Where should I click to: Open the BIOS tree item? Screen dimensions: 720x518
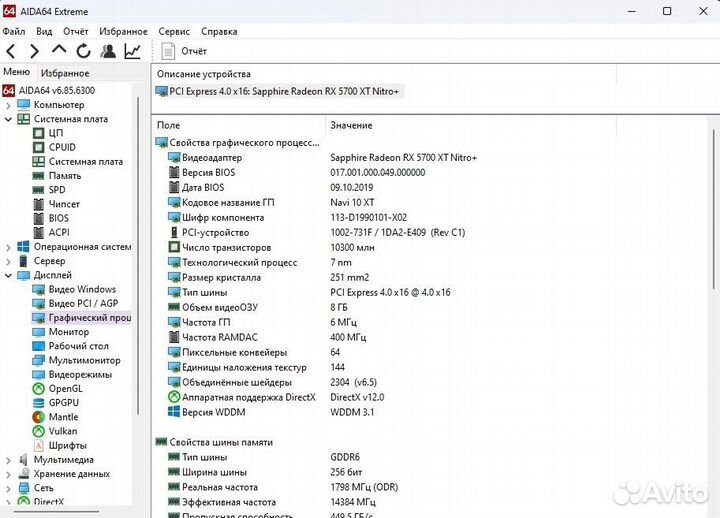pos(51,218)
